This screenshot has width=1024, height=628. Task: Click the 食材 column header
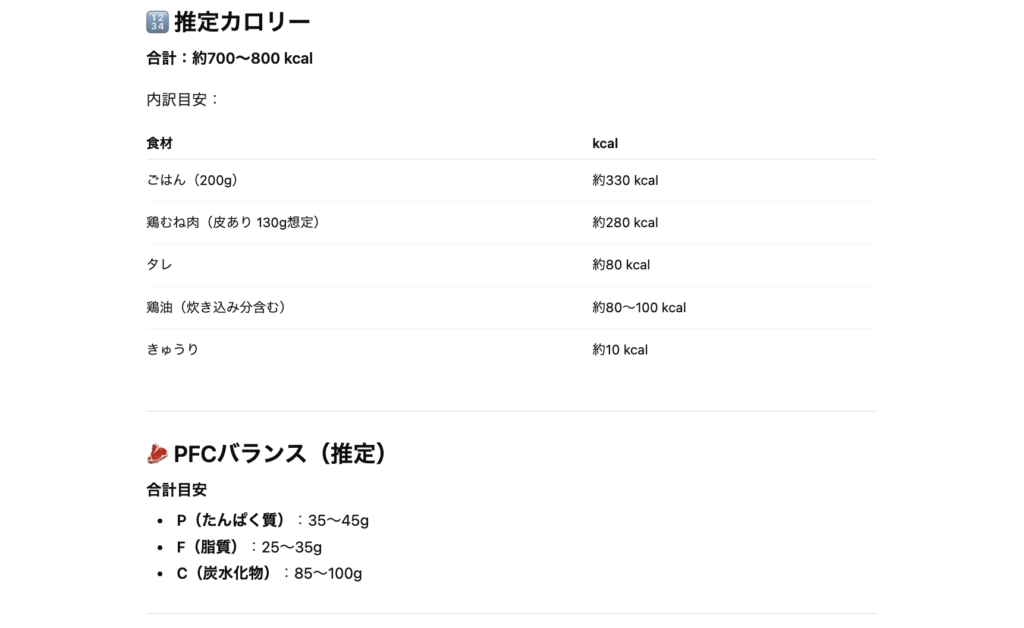(159, 144)
